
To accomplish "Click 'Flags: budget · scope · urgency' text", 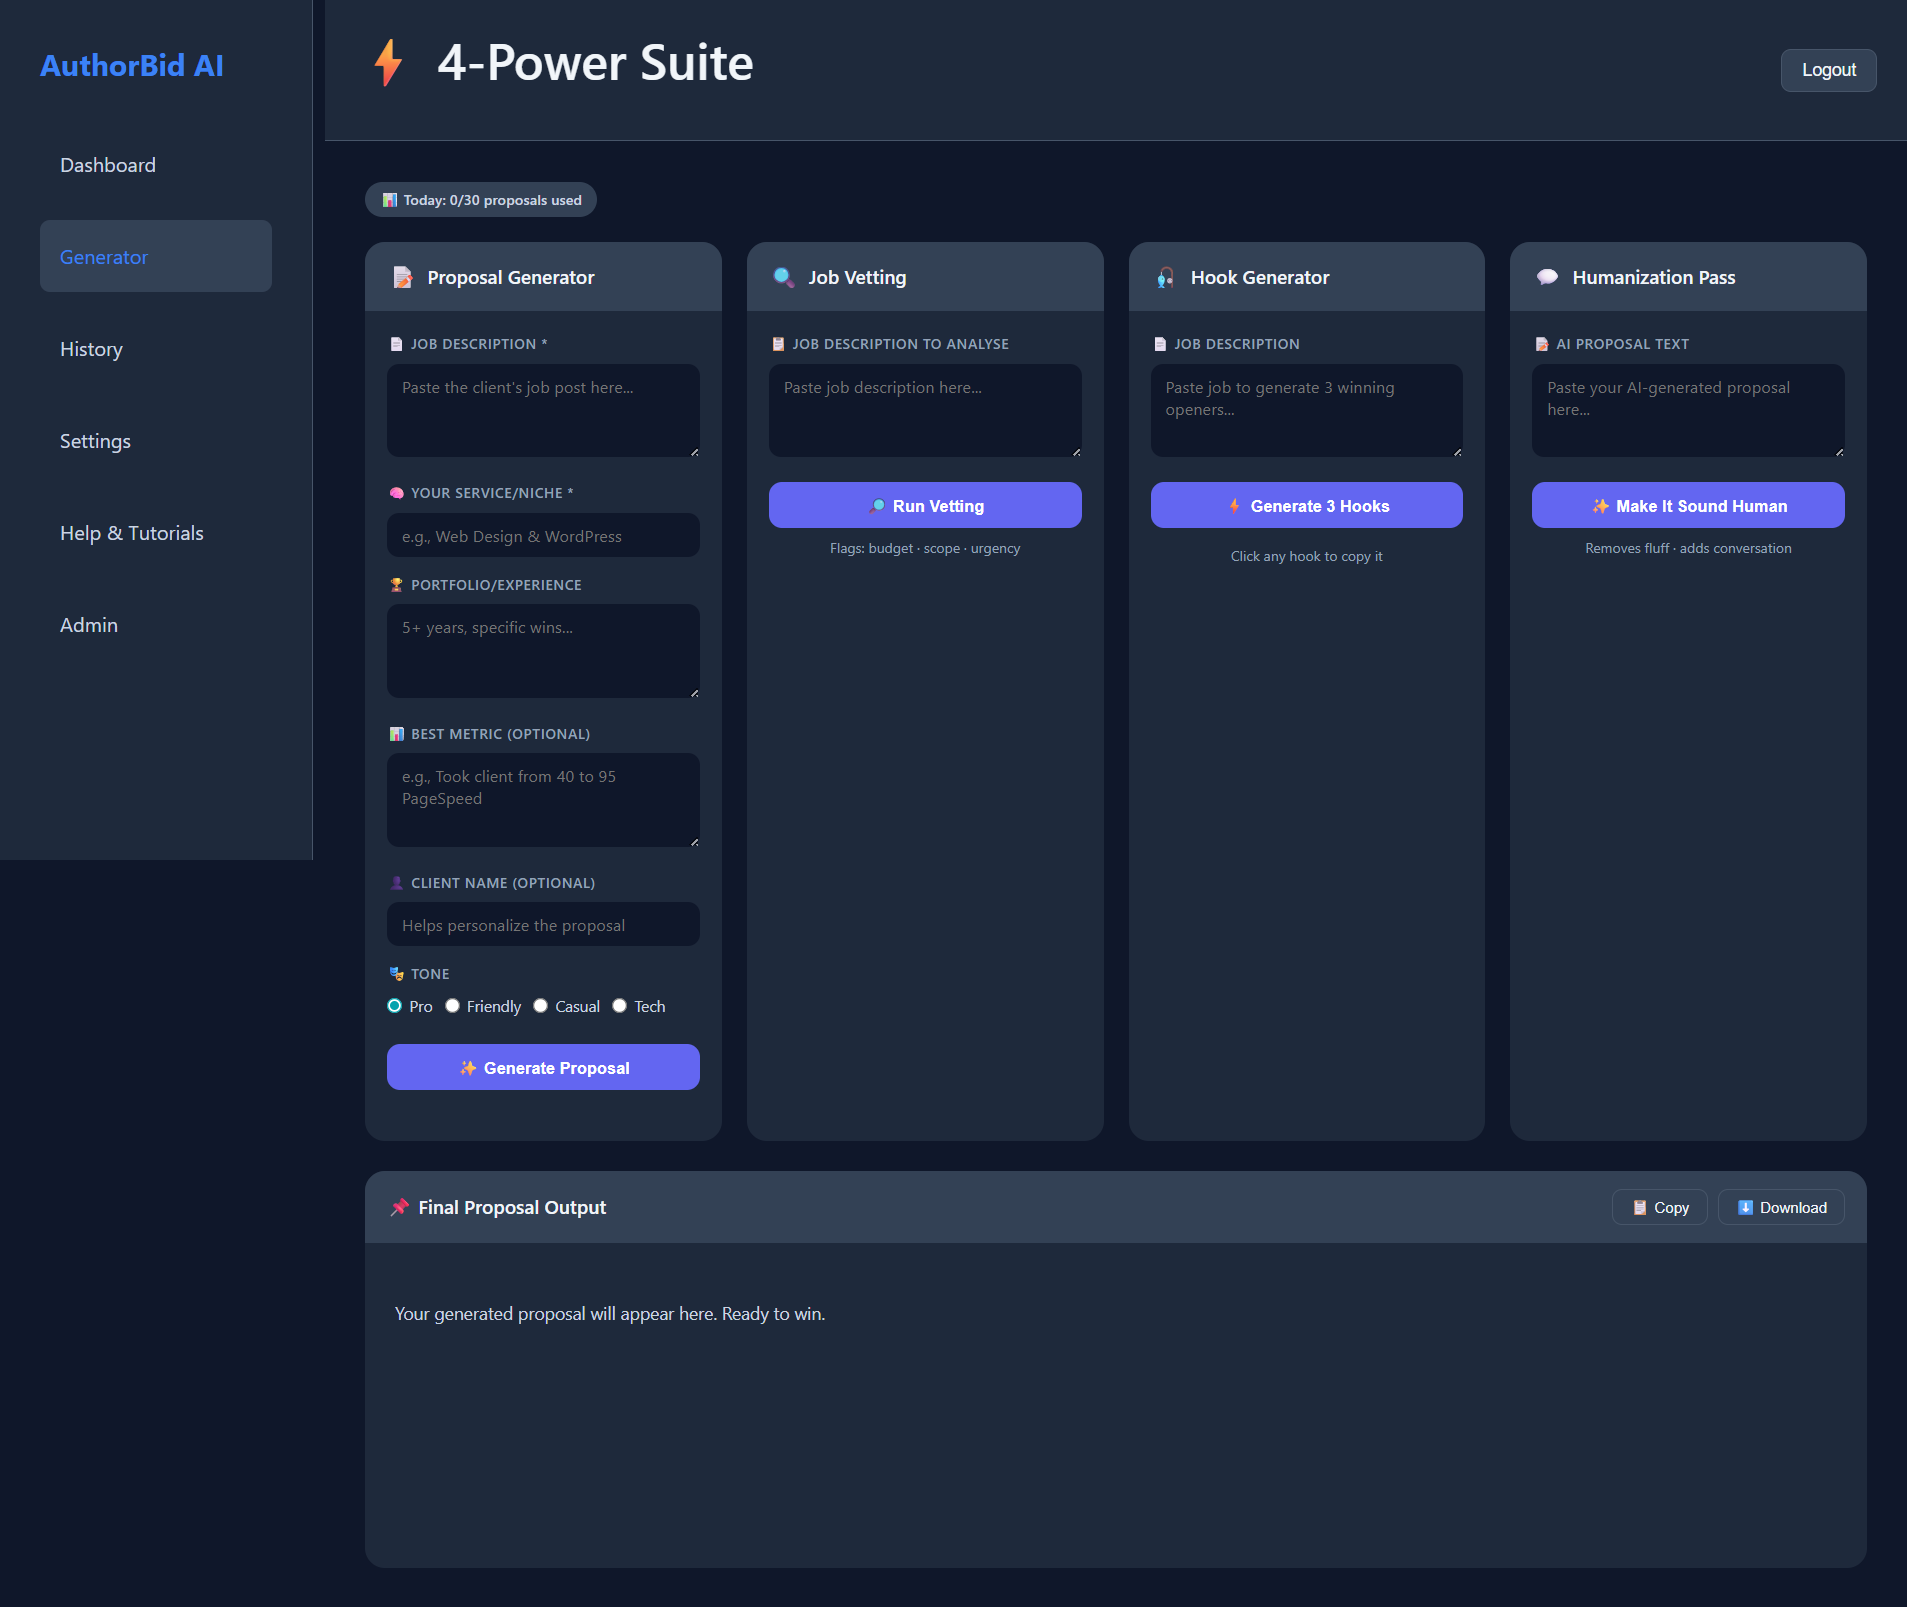I will tap(925, 549).
